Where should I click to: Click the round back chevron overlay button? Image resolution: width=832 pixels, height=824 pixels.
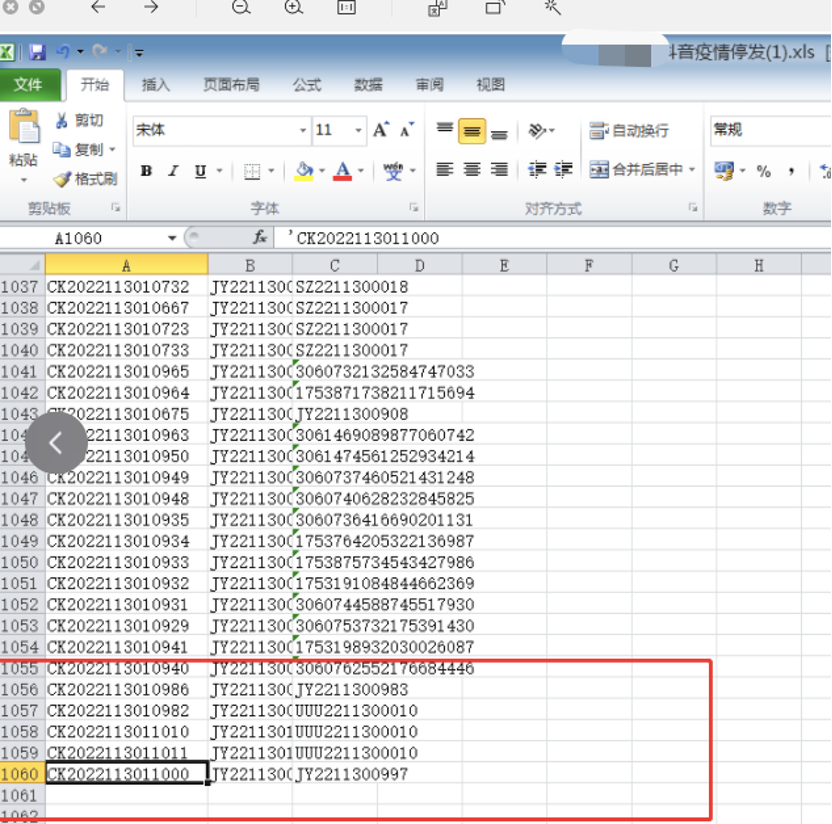56,443
